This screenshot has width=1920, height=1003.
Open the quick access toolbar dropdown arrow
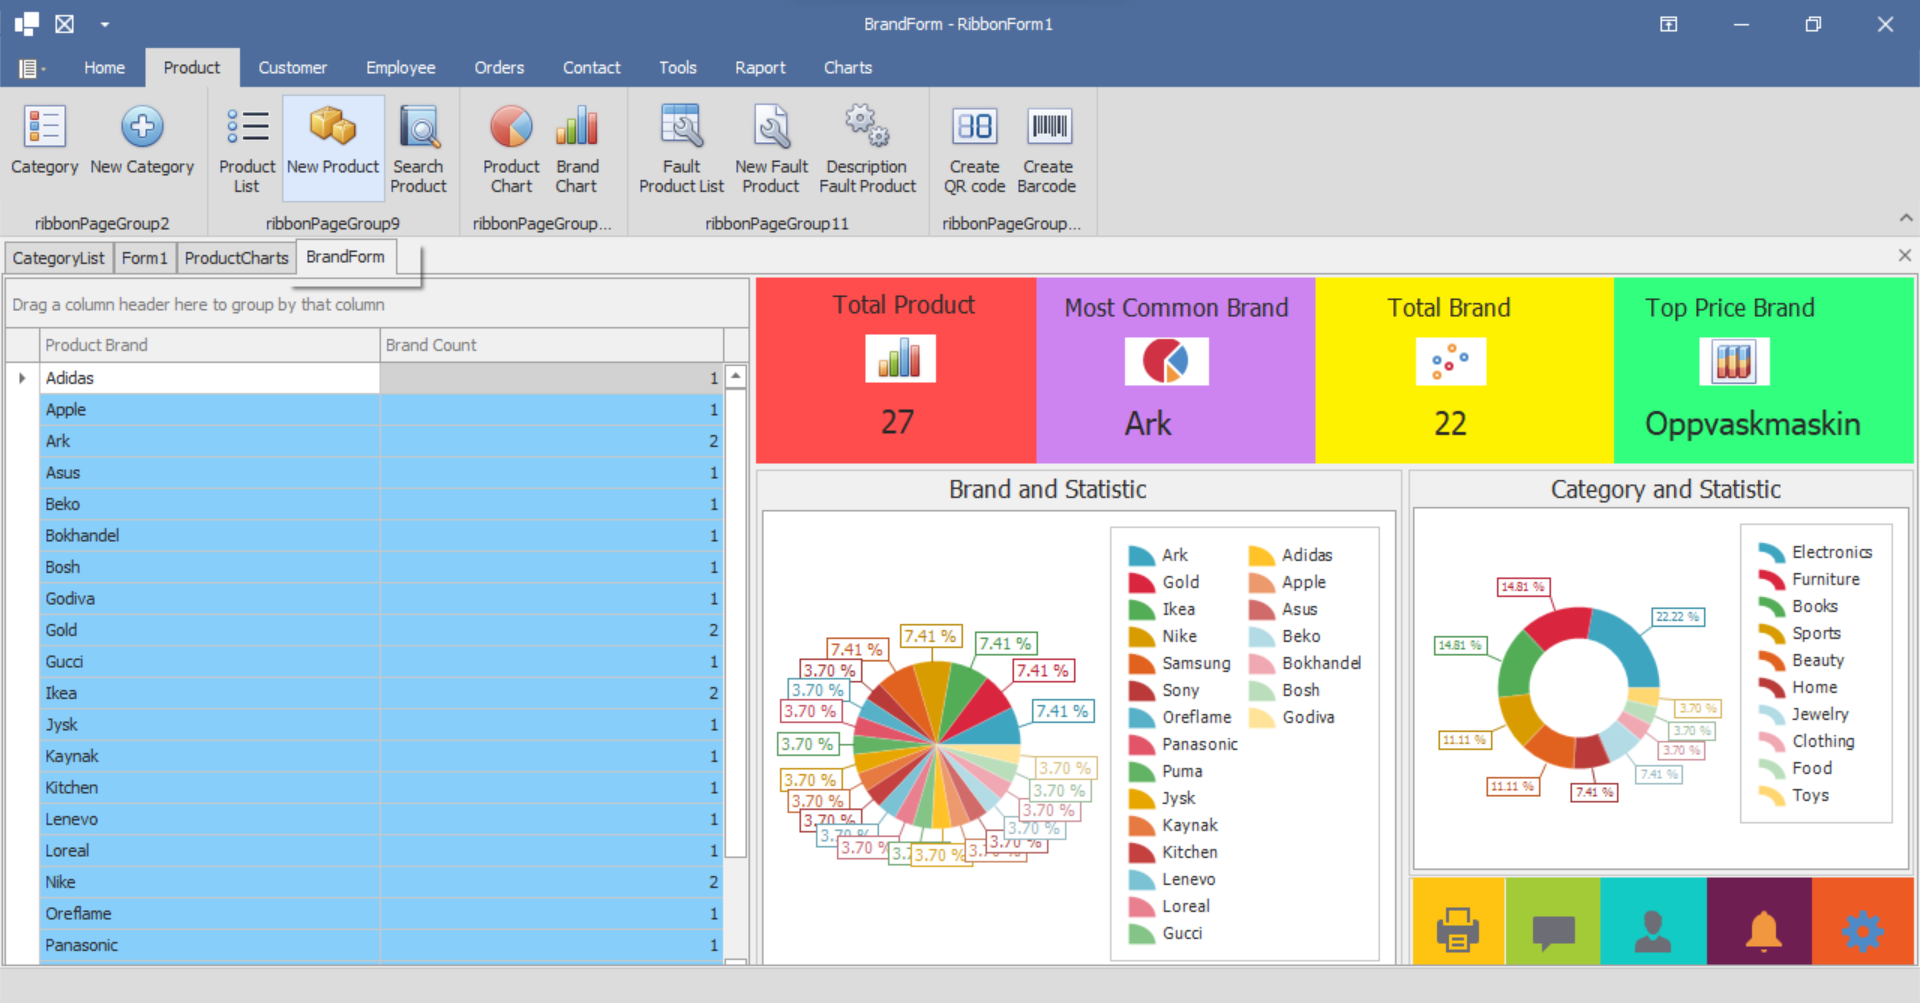coord(105,24)
